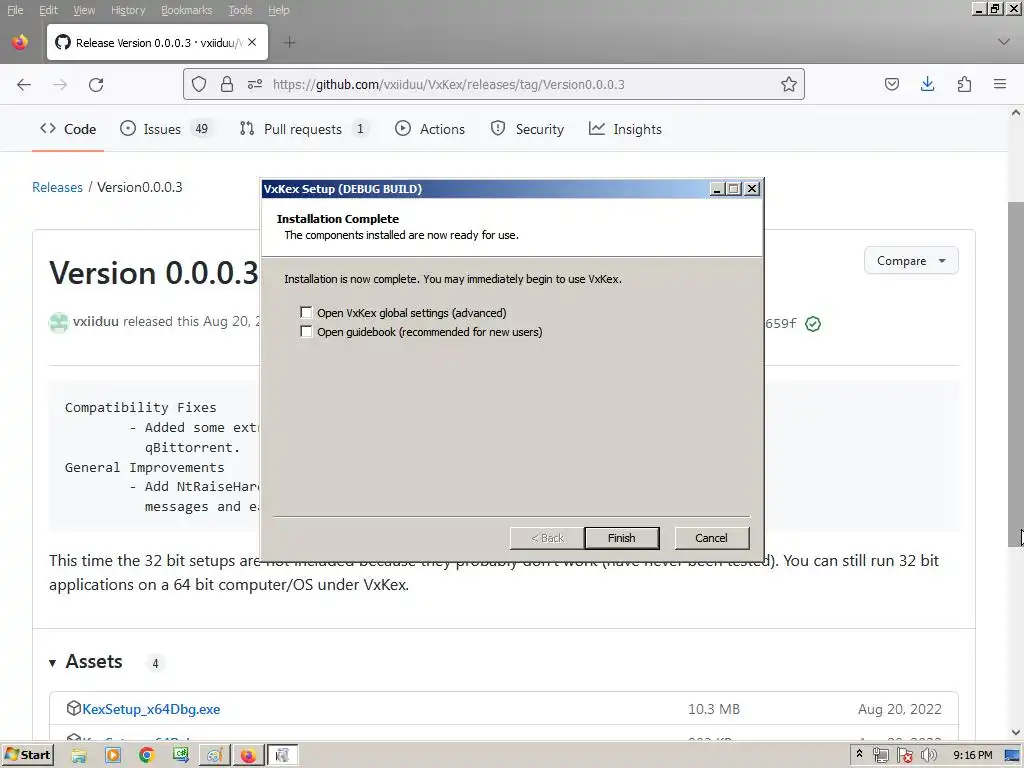The image size is (1024, 768).
Task: Click the volume speaker tray icon
Action: [x=928, y=756]
